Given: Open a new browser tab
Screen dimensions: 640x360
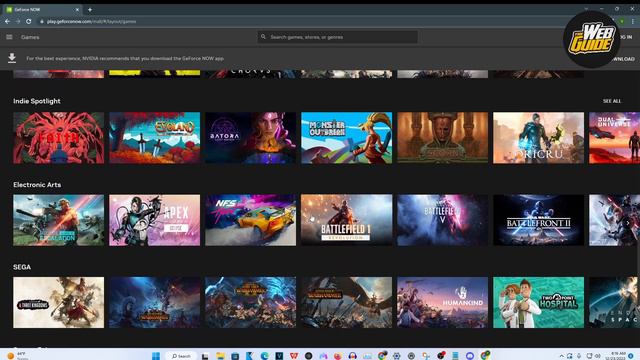Looking at the screenshot, I should (90, 9).
